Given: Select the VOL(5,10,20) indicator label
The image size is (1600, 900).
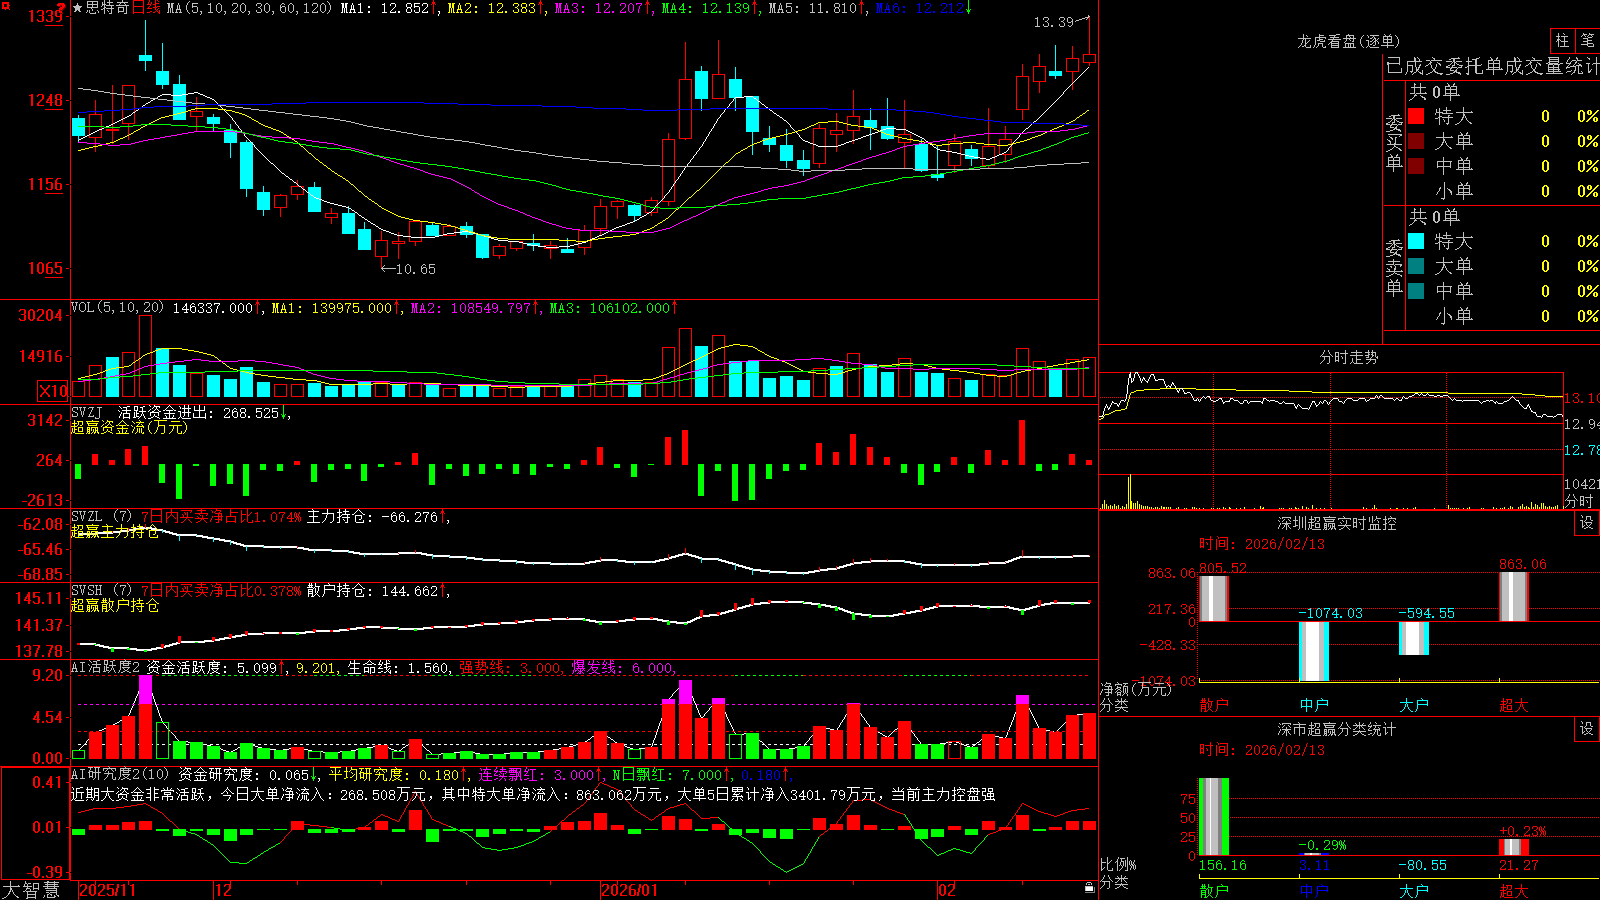Looking at the screenshot, I should (x=117, y=308).
